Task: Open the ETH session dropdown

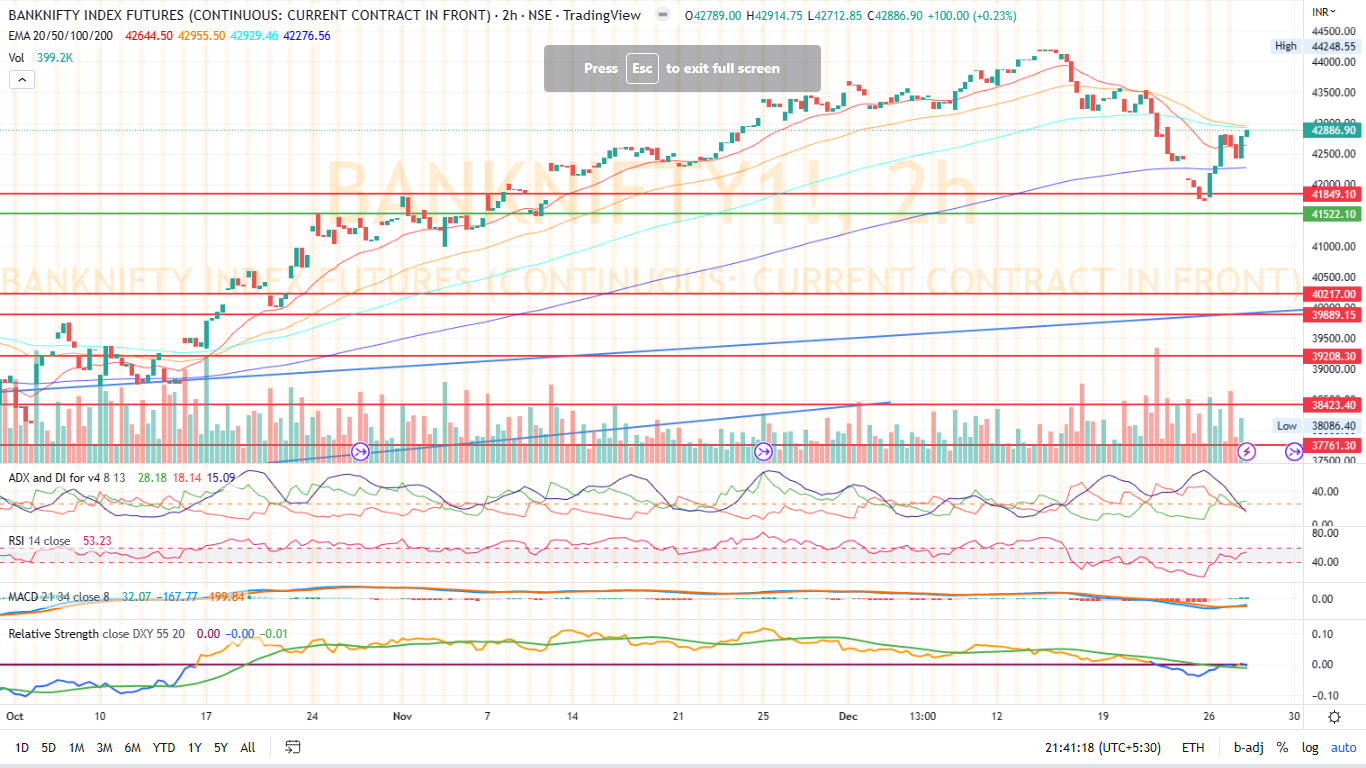Action: [x=1193, y=747]
